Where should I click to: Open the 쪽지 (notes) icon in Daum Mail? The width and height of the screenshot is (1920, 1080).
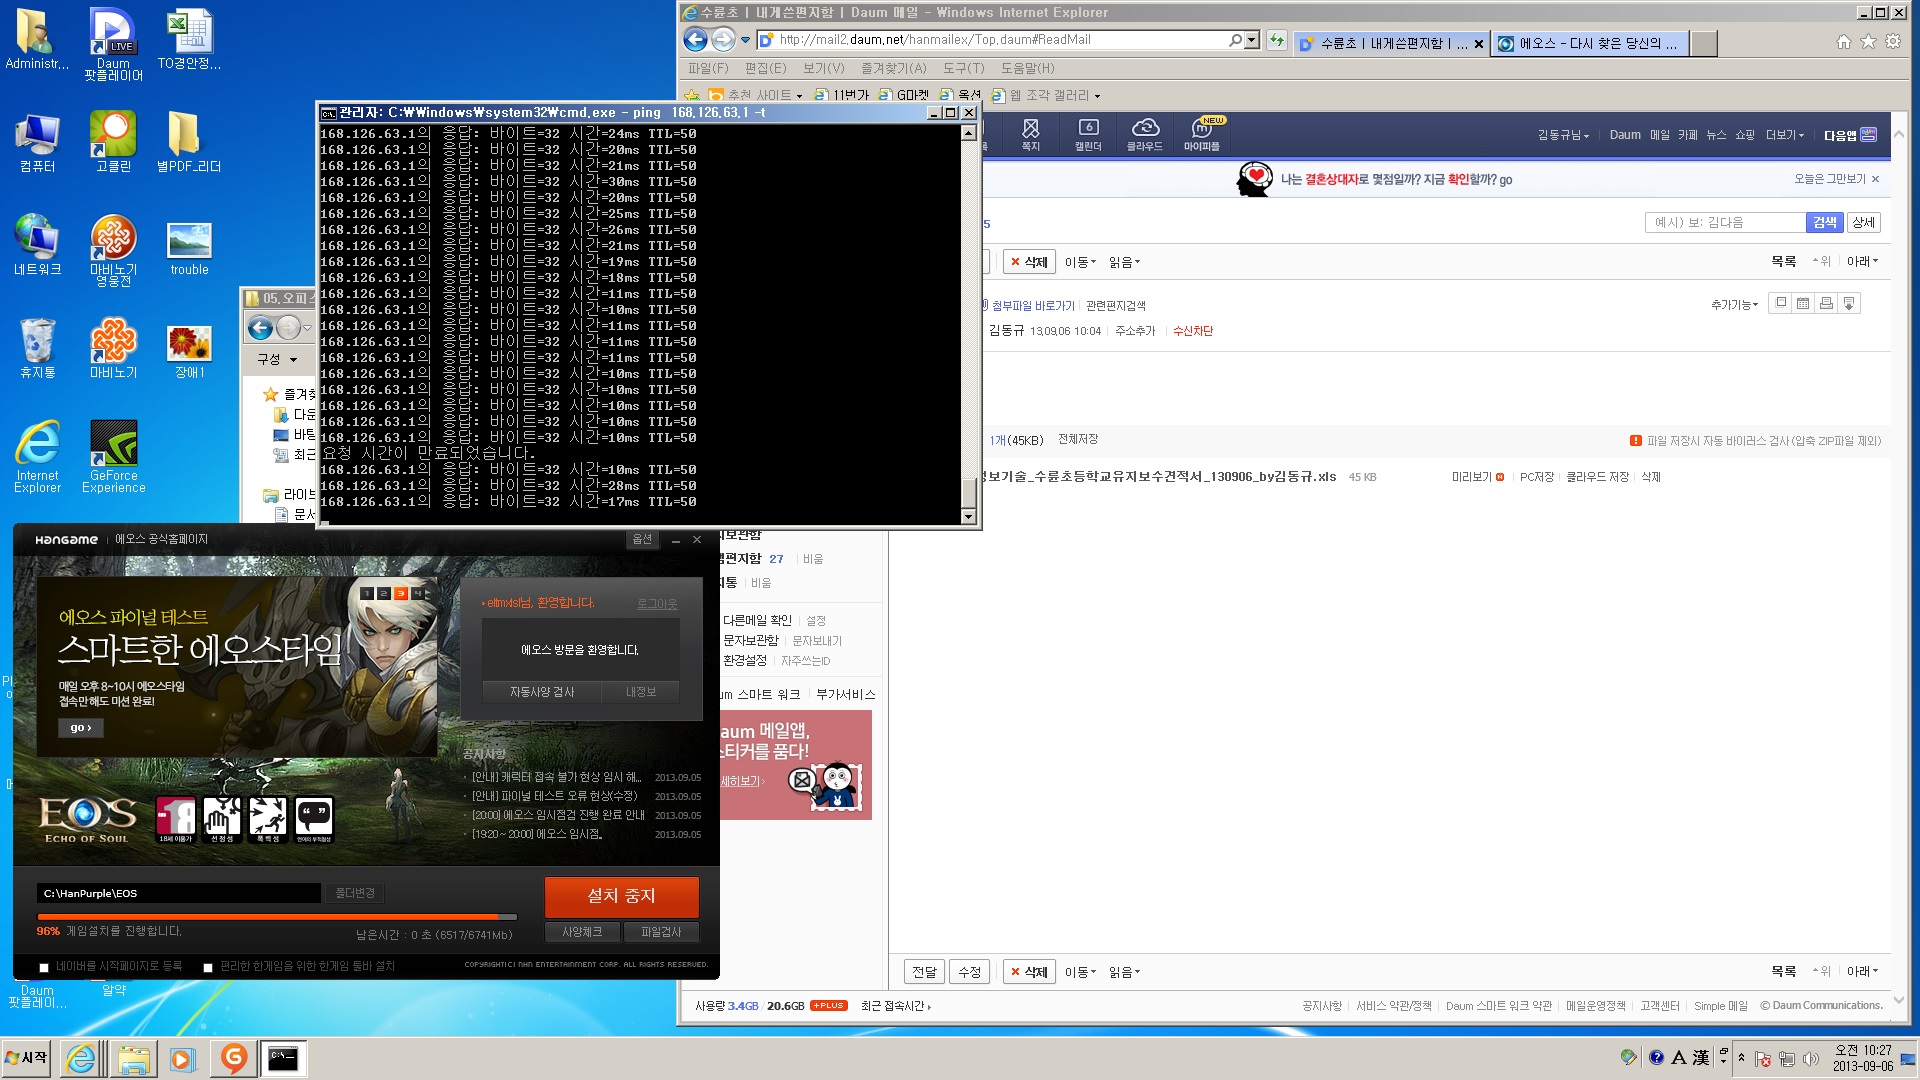coord(1030,134)
